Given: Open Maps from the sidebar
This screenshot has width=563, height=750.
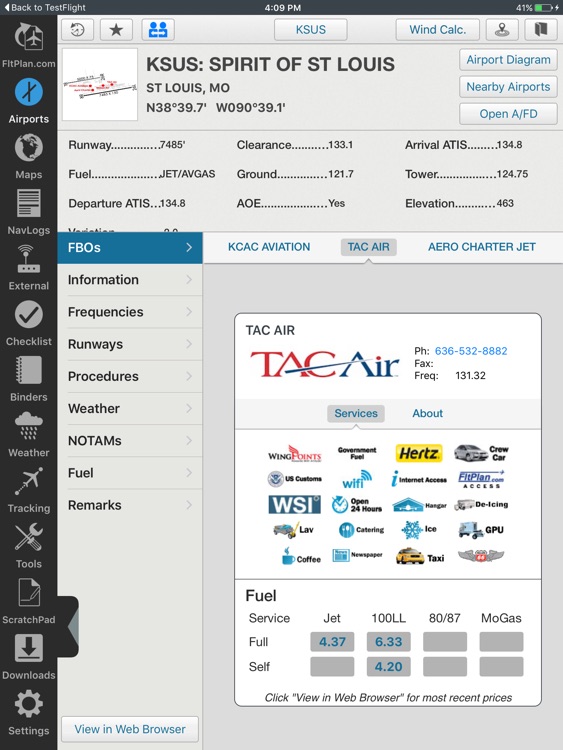Looking at the screenshot, I should 28,156.
